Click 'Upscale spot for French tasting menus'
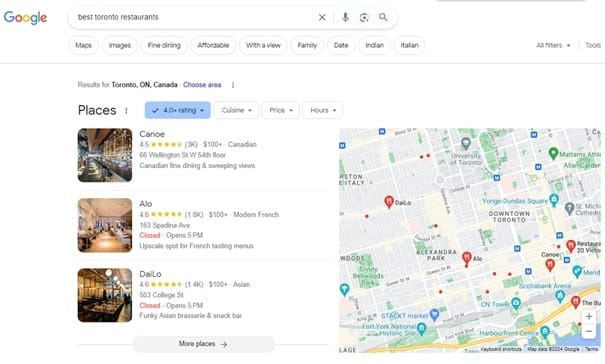 pos(196,246)
